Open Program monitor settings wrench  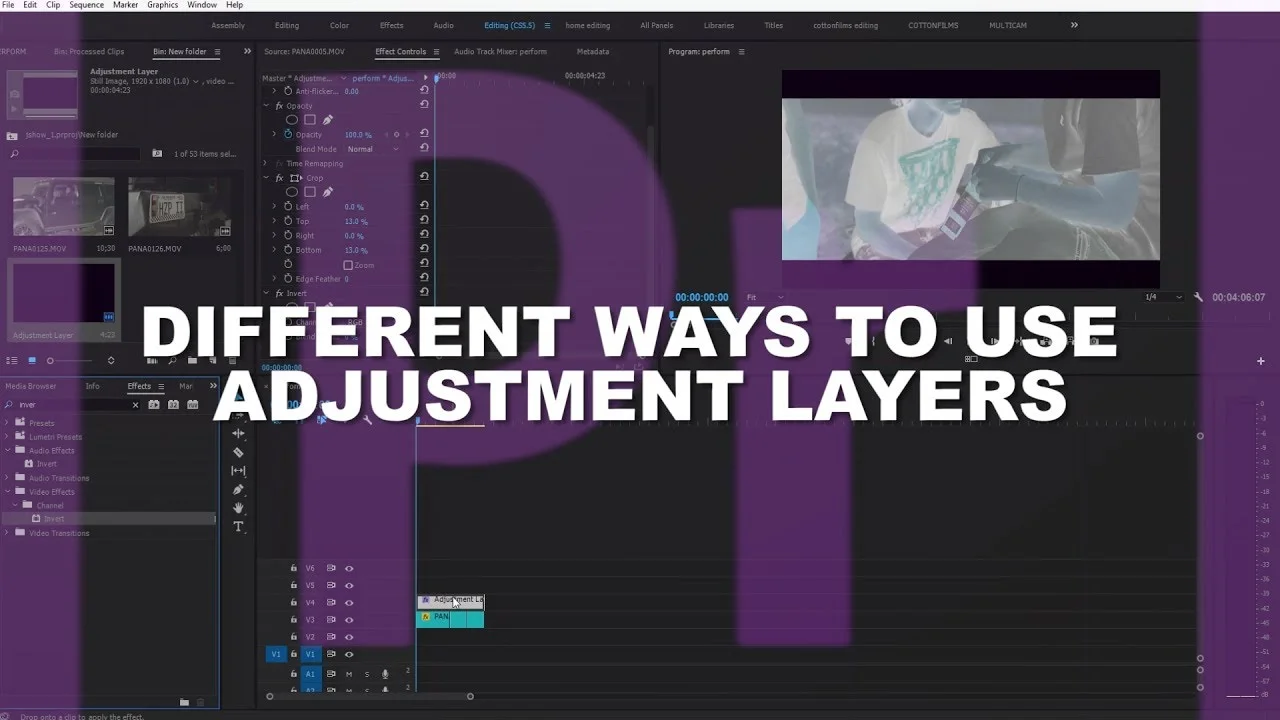point(1199,297)
